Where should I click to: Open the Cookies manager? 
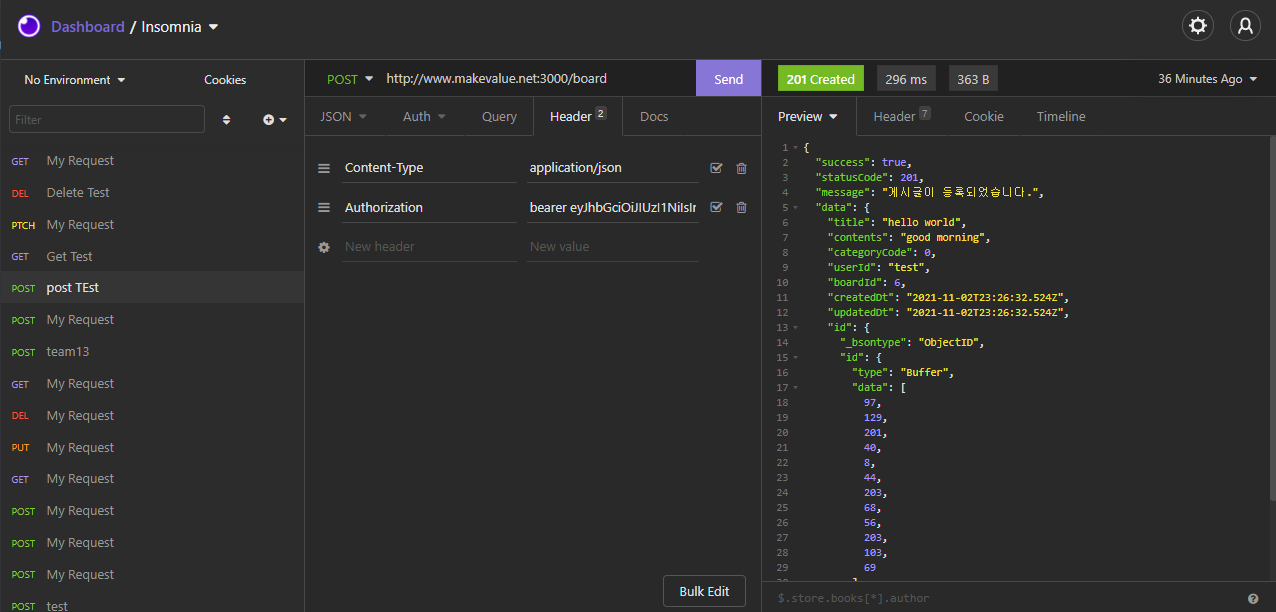[x=225, y=79]
